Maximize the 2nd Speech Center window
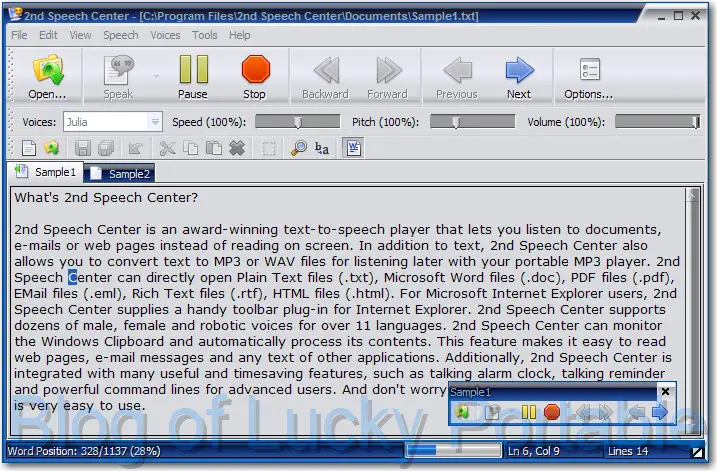Viewport: 717px width, 471px height. [x=679, y=16]
